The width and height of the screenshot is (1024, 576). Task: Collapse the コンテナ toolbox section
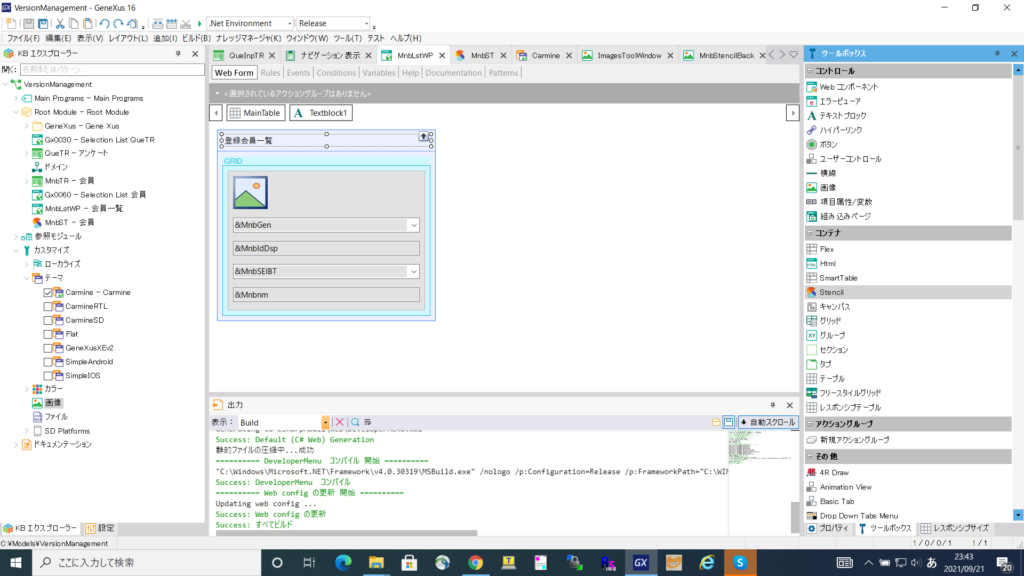810,232
